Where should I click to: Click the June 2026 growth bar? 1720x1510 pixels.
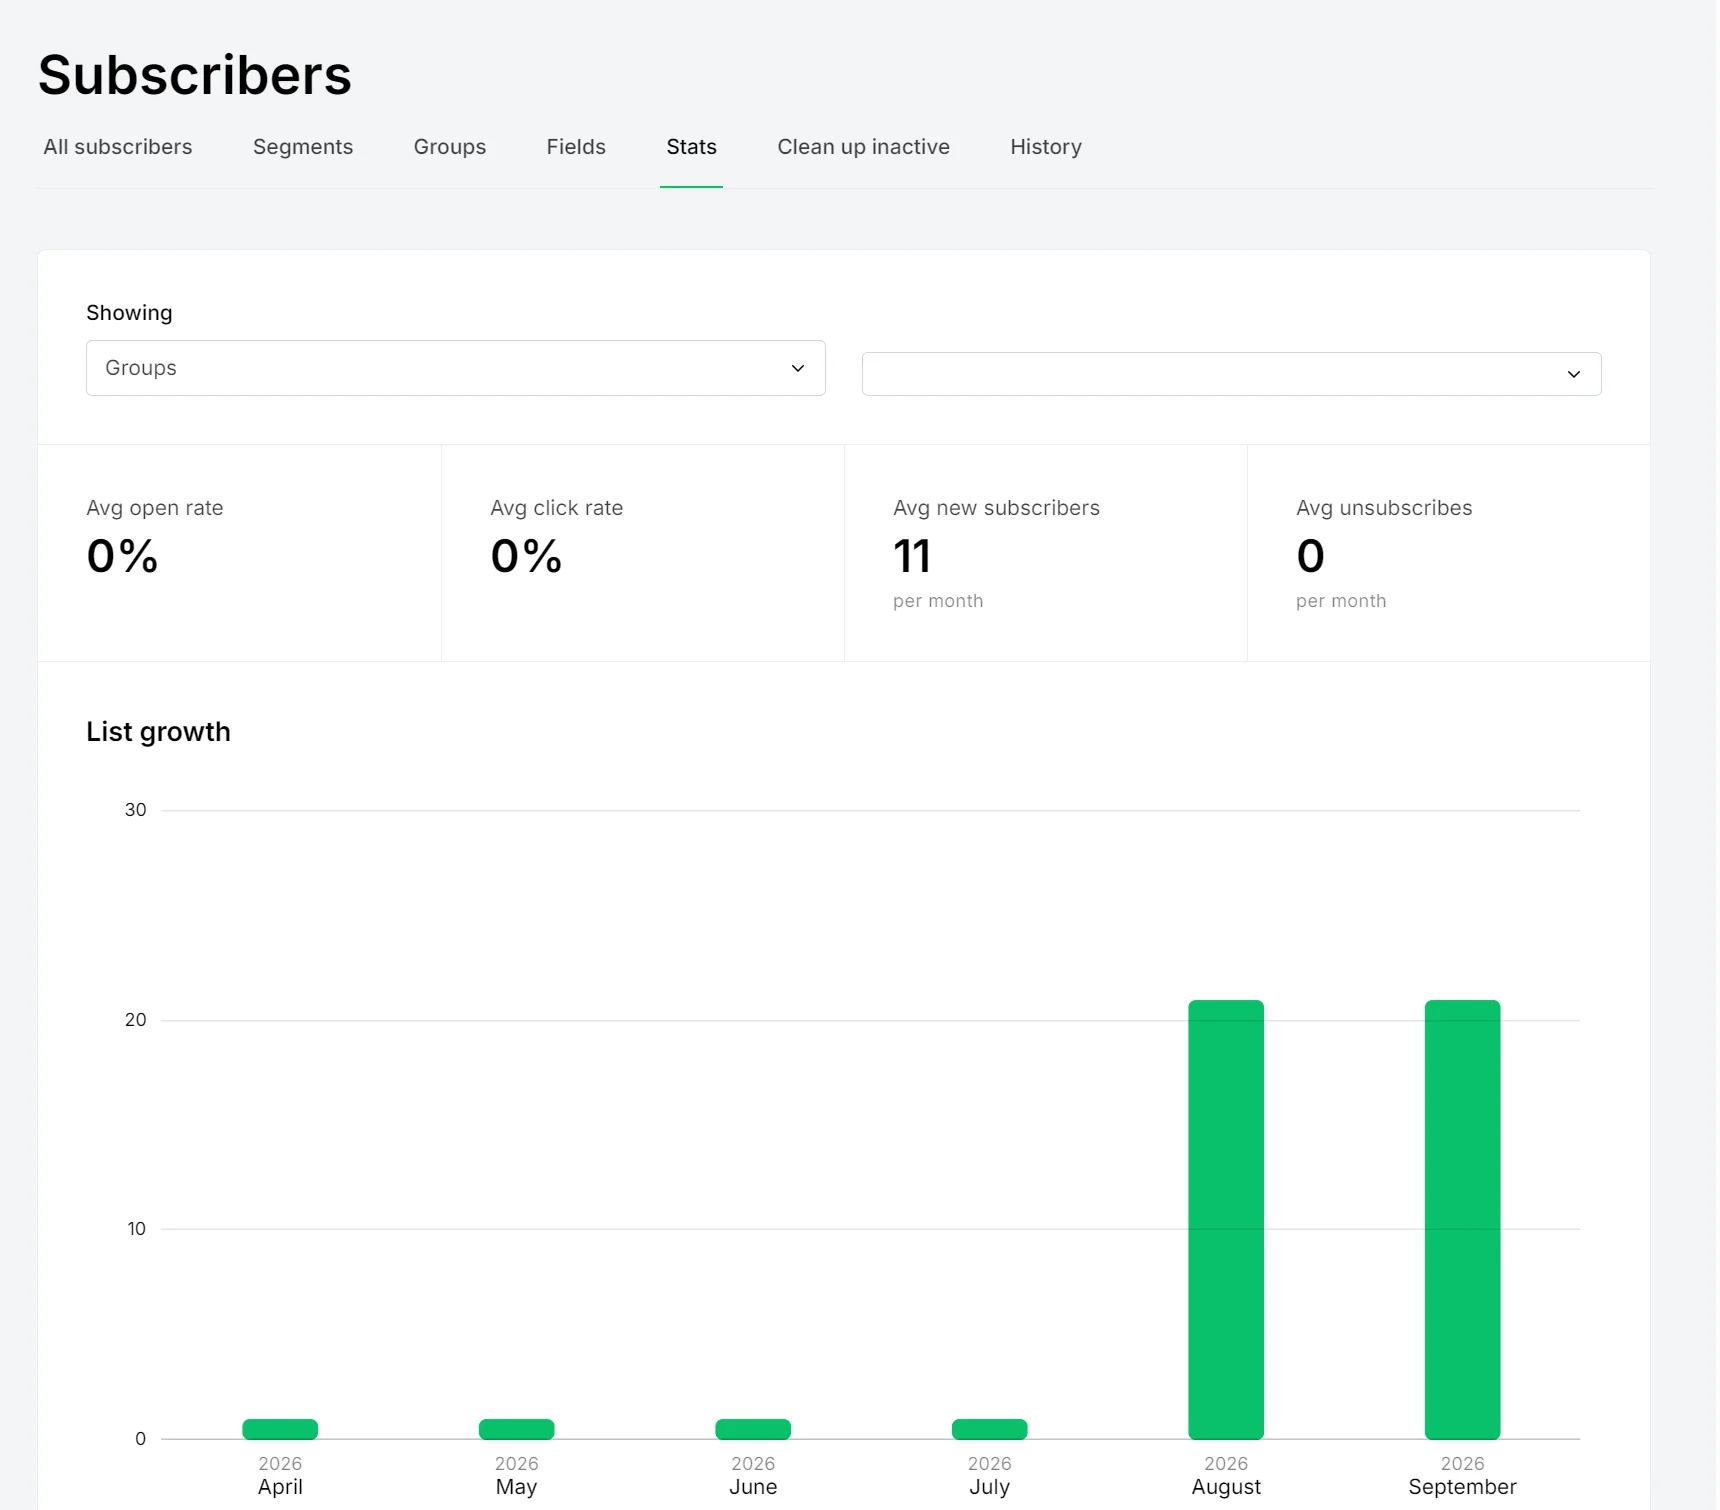753,1429
